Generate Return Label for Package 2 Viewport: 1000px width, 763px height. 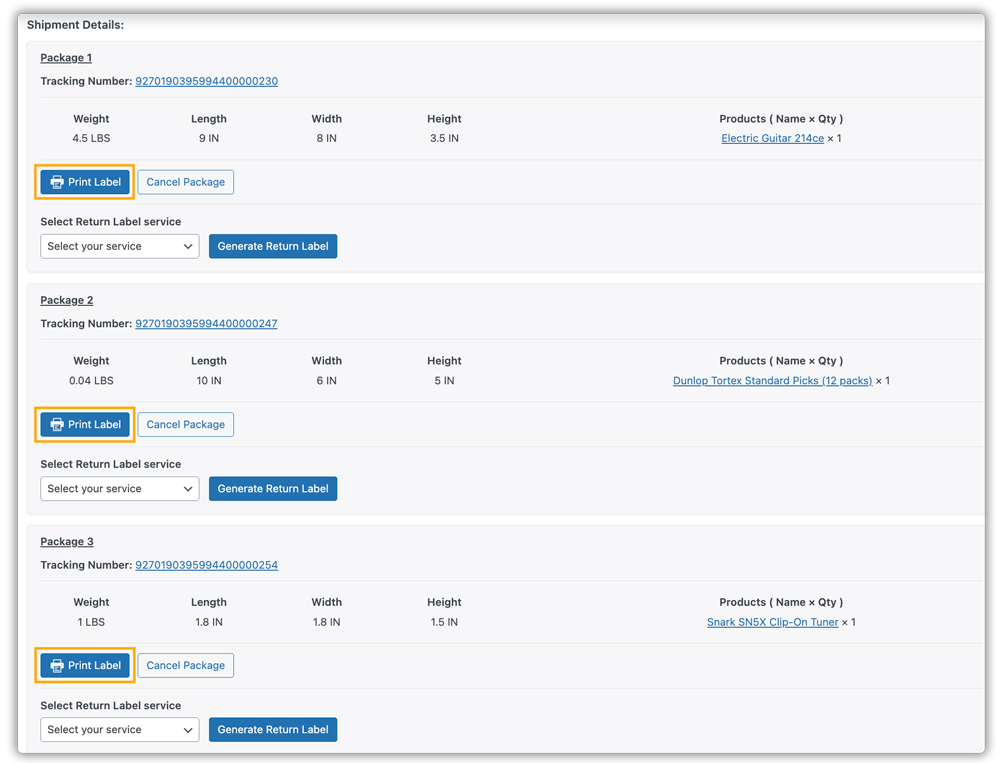[x=273, y=489]
